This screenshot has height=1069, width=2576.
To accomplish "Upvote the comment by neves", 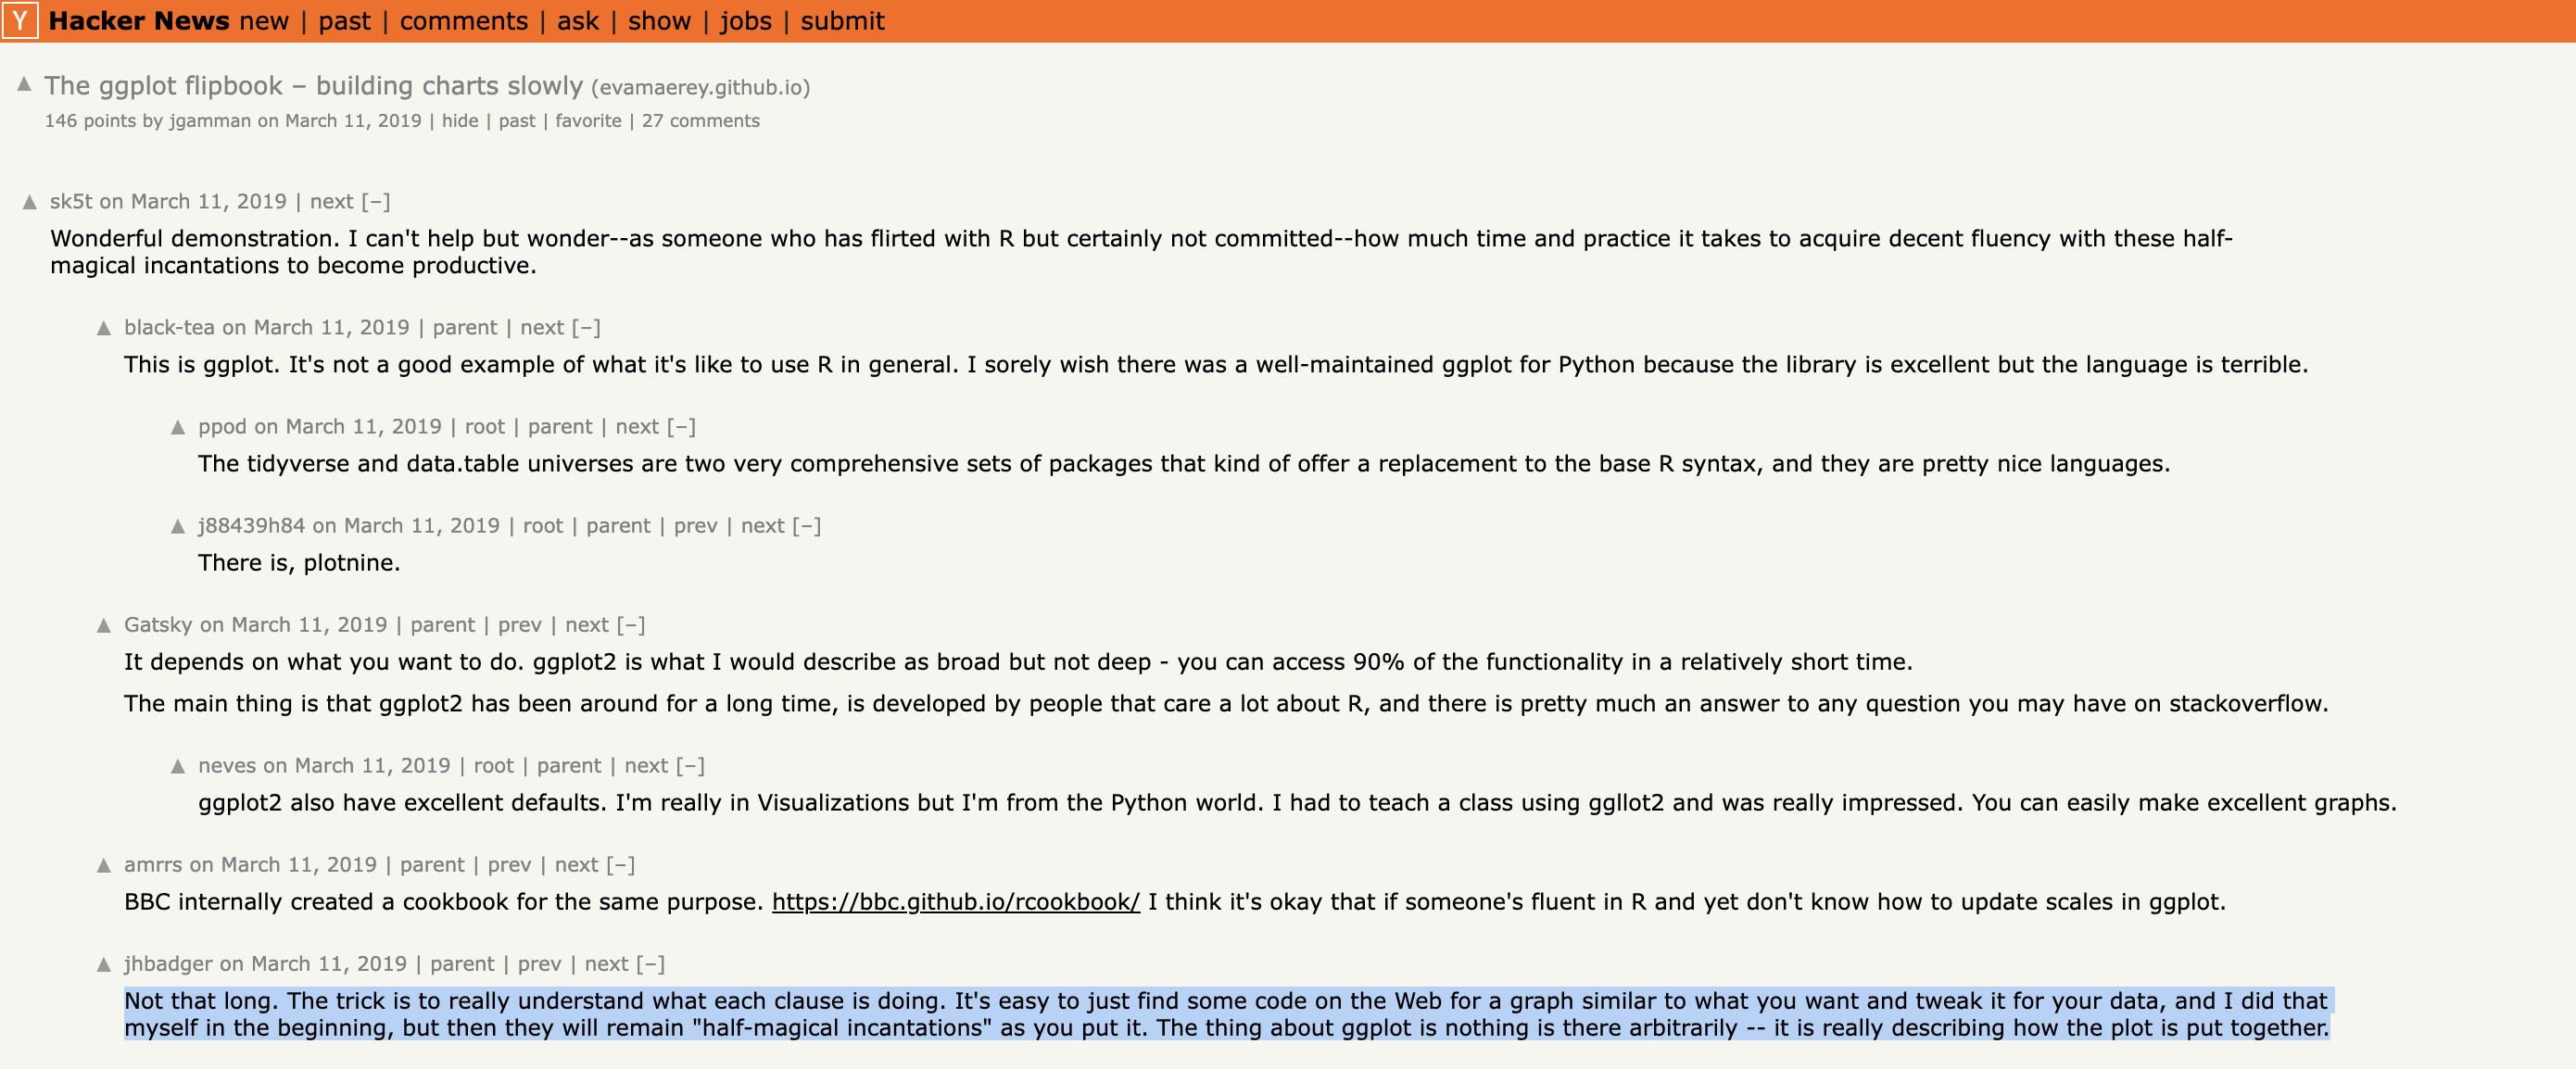I will click(178, 767).
